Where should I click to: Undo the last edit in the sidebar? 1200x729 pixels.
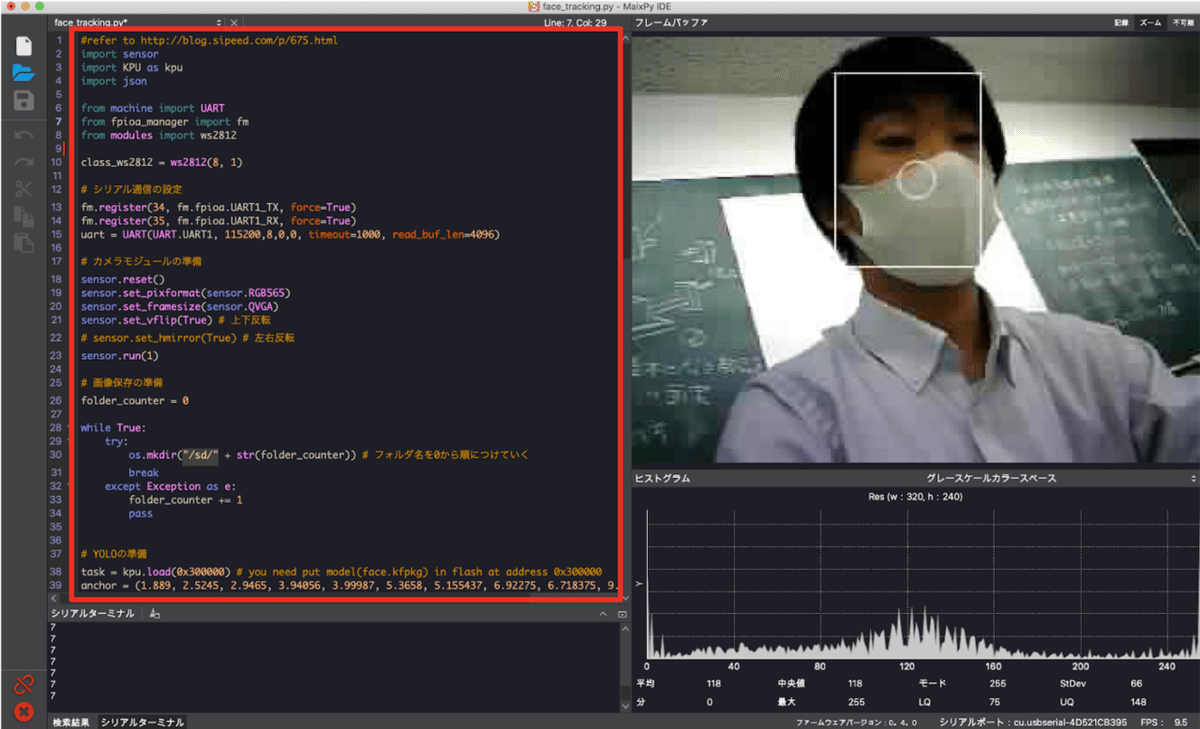24,135
